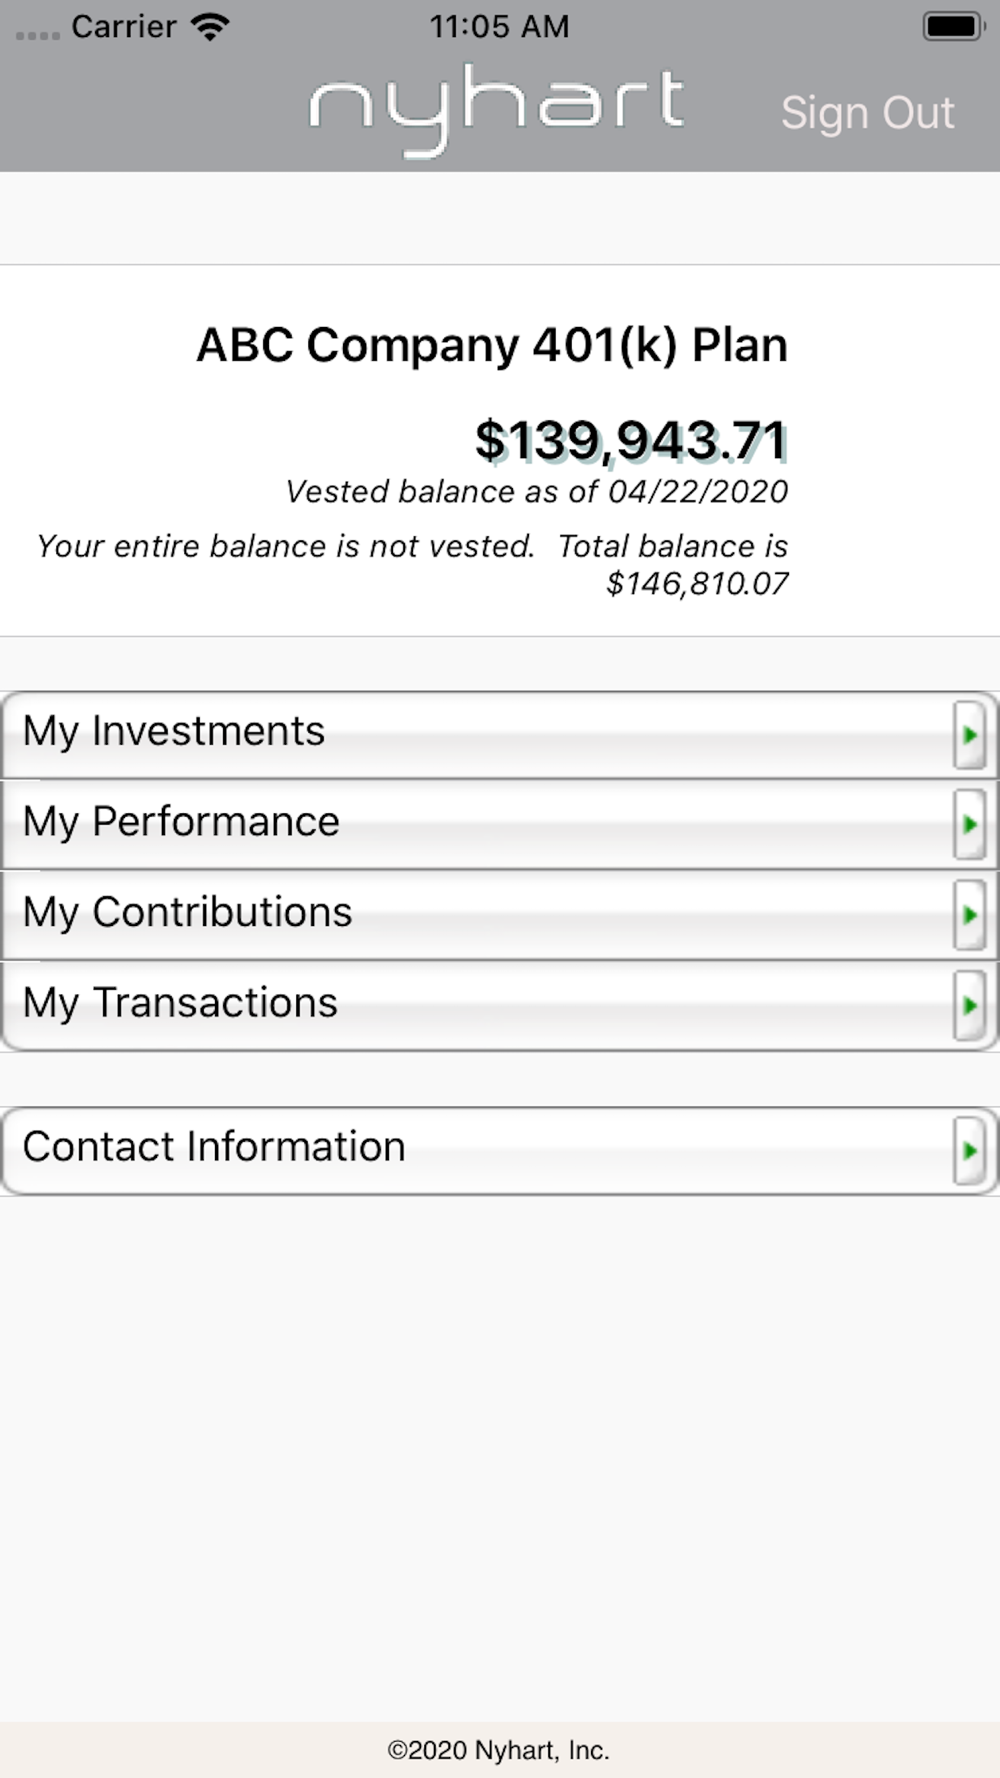
Task: Tap the total balance $146,810.07 text
Action: coord(697,583)
